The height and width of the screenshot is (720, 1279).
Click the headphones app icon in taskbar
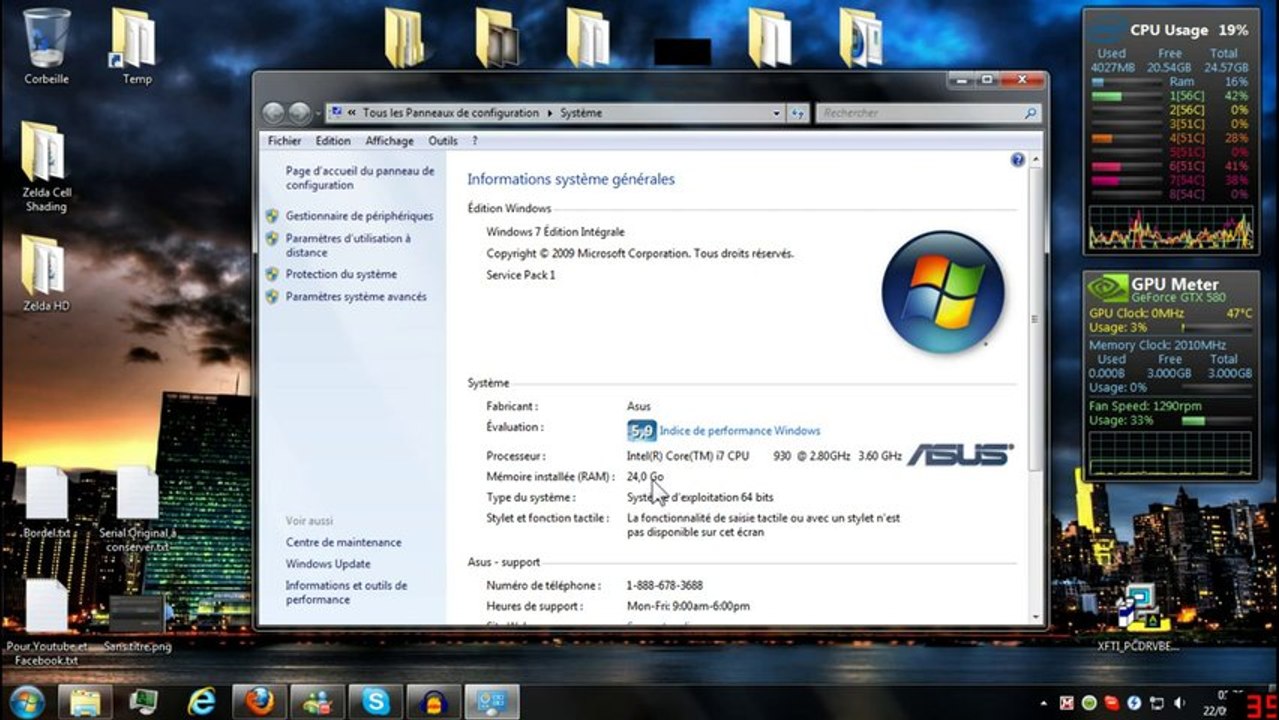434,702
